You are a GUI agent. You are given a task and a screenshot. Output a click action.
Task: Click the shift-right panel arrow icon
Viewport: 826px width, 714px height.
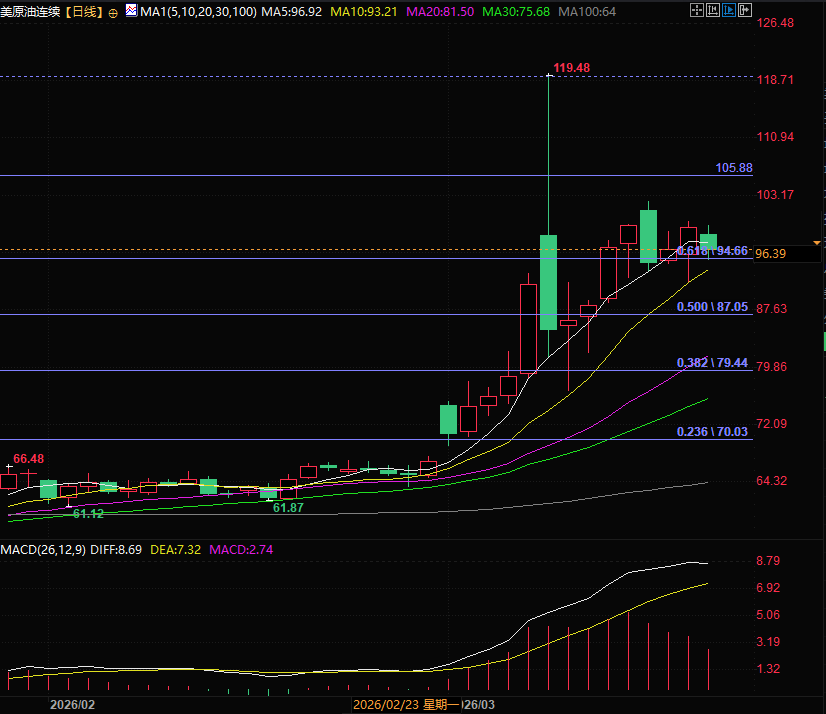(x=745, y=10)
